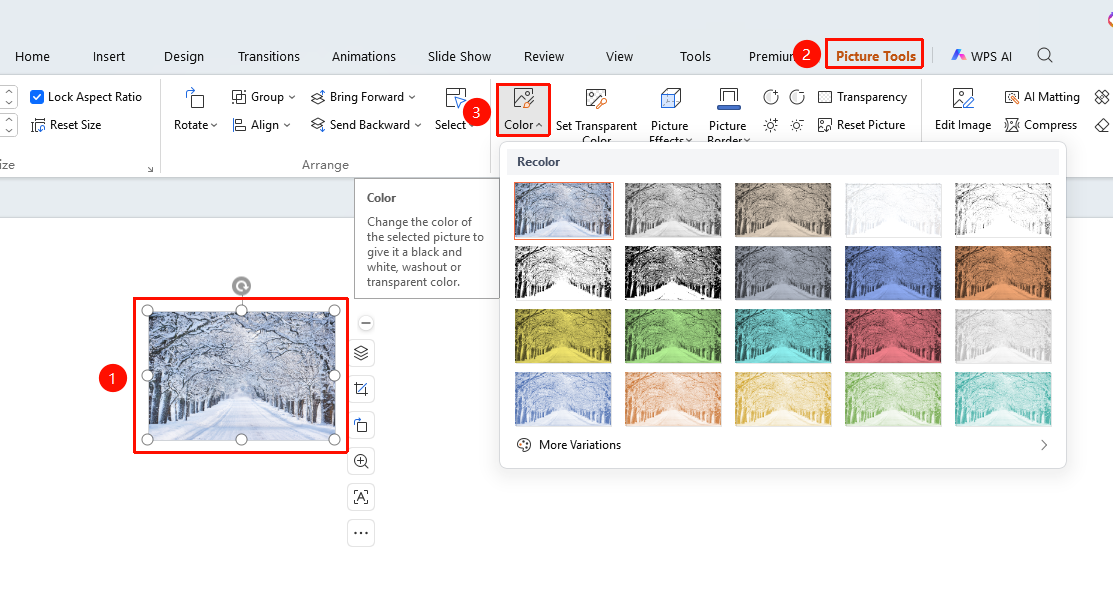This screenshot has height=606, width=1113.
Task: Switch to the Animations tab
Action: click(363, 57)
